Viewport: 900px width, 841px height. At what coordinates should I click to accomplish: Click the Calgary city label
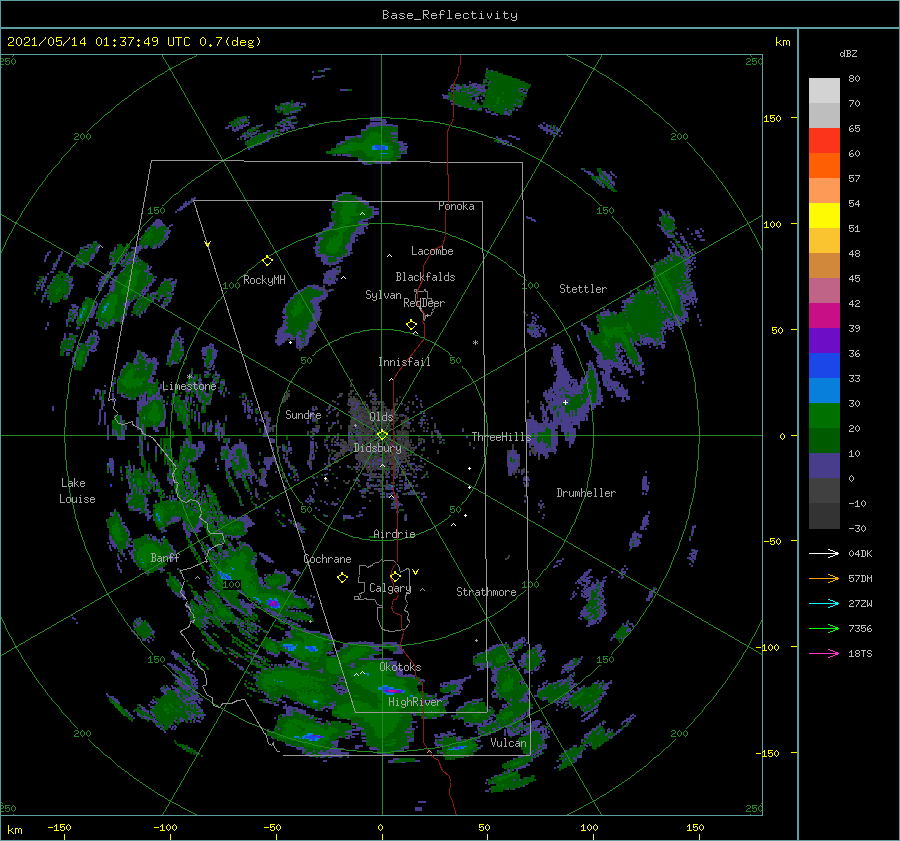(x=390, y=588)
